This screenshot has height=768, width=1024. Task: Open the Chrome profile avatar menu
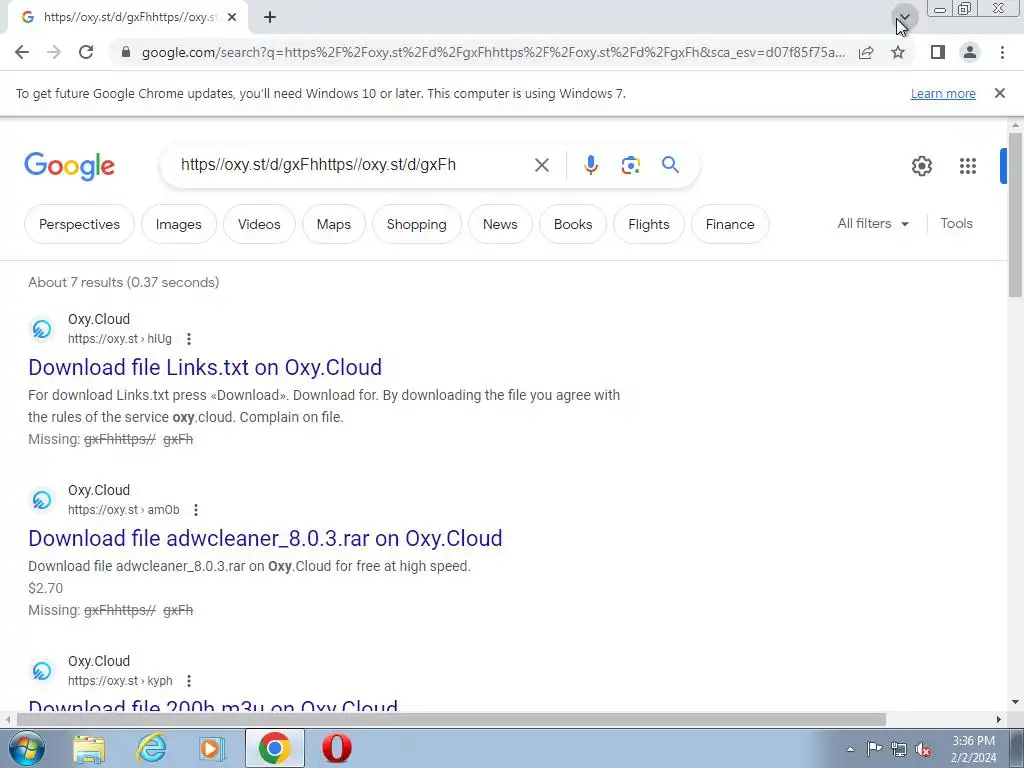click(970, 52)
